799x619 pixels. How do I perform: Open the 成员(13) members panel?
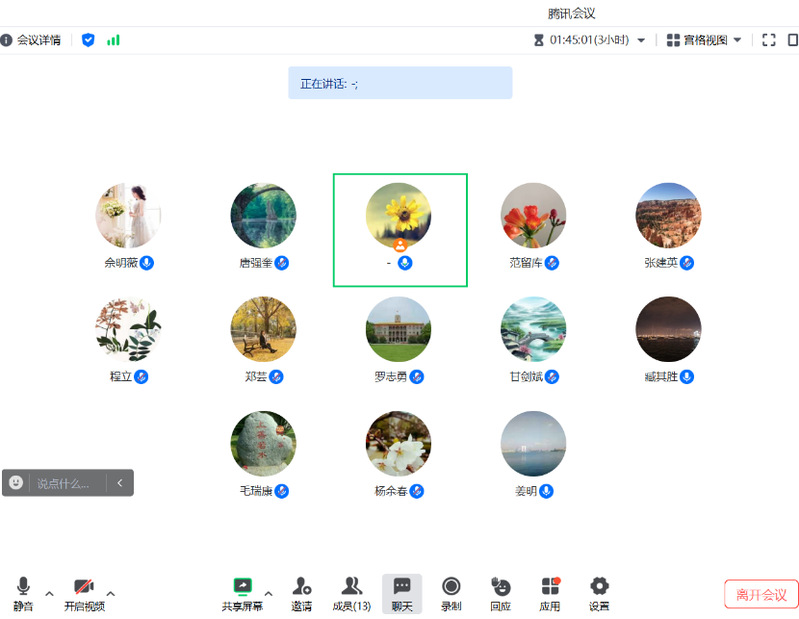(351, 588)
